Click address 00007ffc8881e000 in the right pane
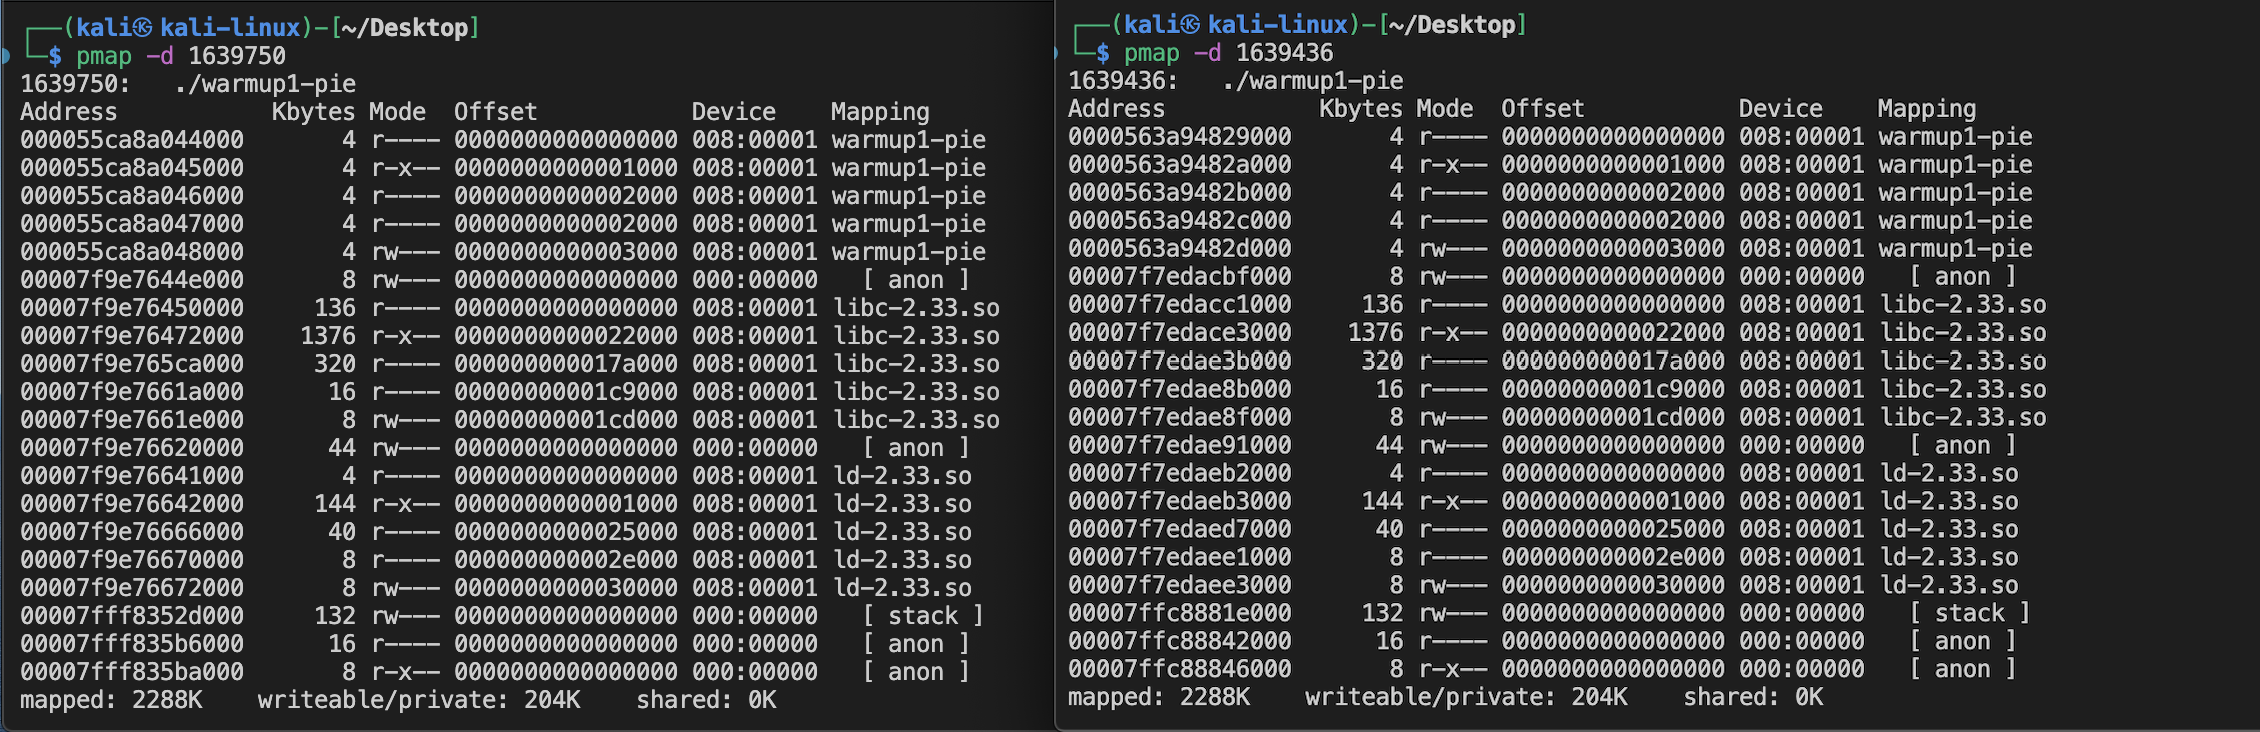This screenshot has width=2260, height=732. point(1180,613)
